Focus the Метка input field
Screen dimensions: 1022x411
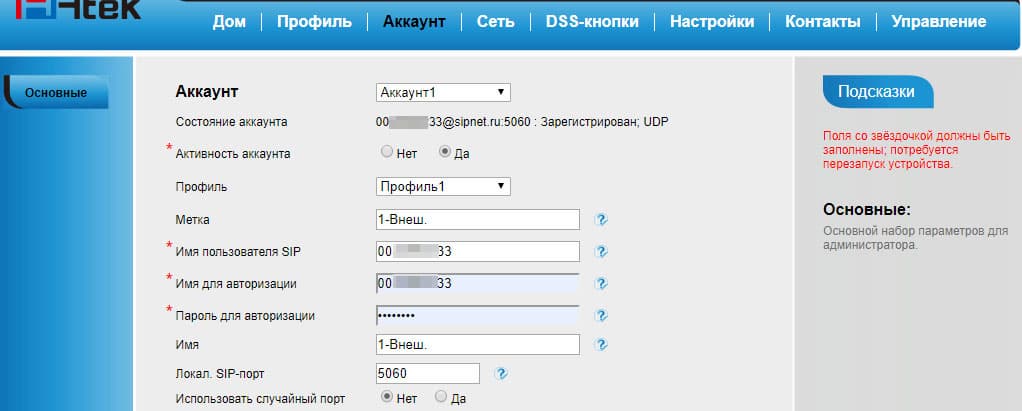(x=478, y=220)
